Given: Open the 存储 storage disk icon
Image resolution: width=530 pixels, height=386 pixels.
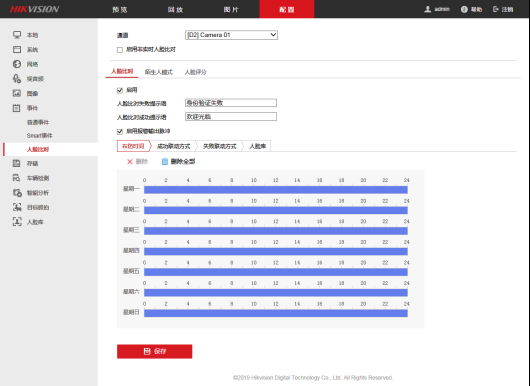Looking at the screenshot, I should point(17,163).
